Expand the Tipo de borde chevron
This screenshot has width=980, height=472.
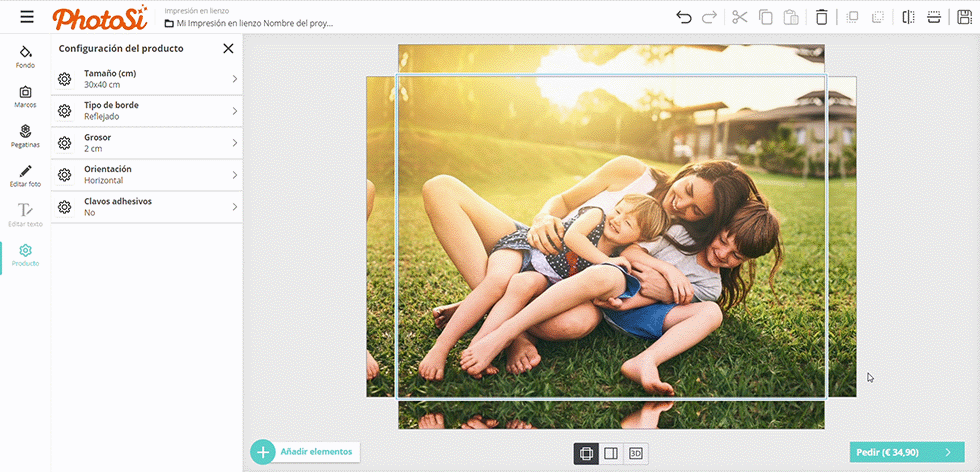point(235,111)
